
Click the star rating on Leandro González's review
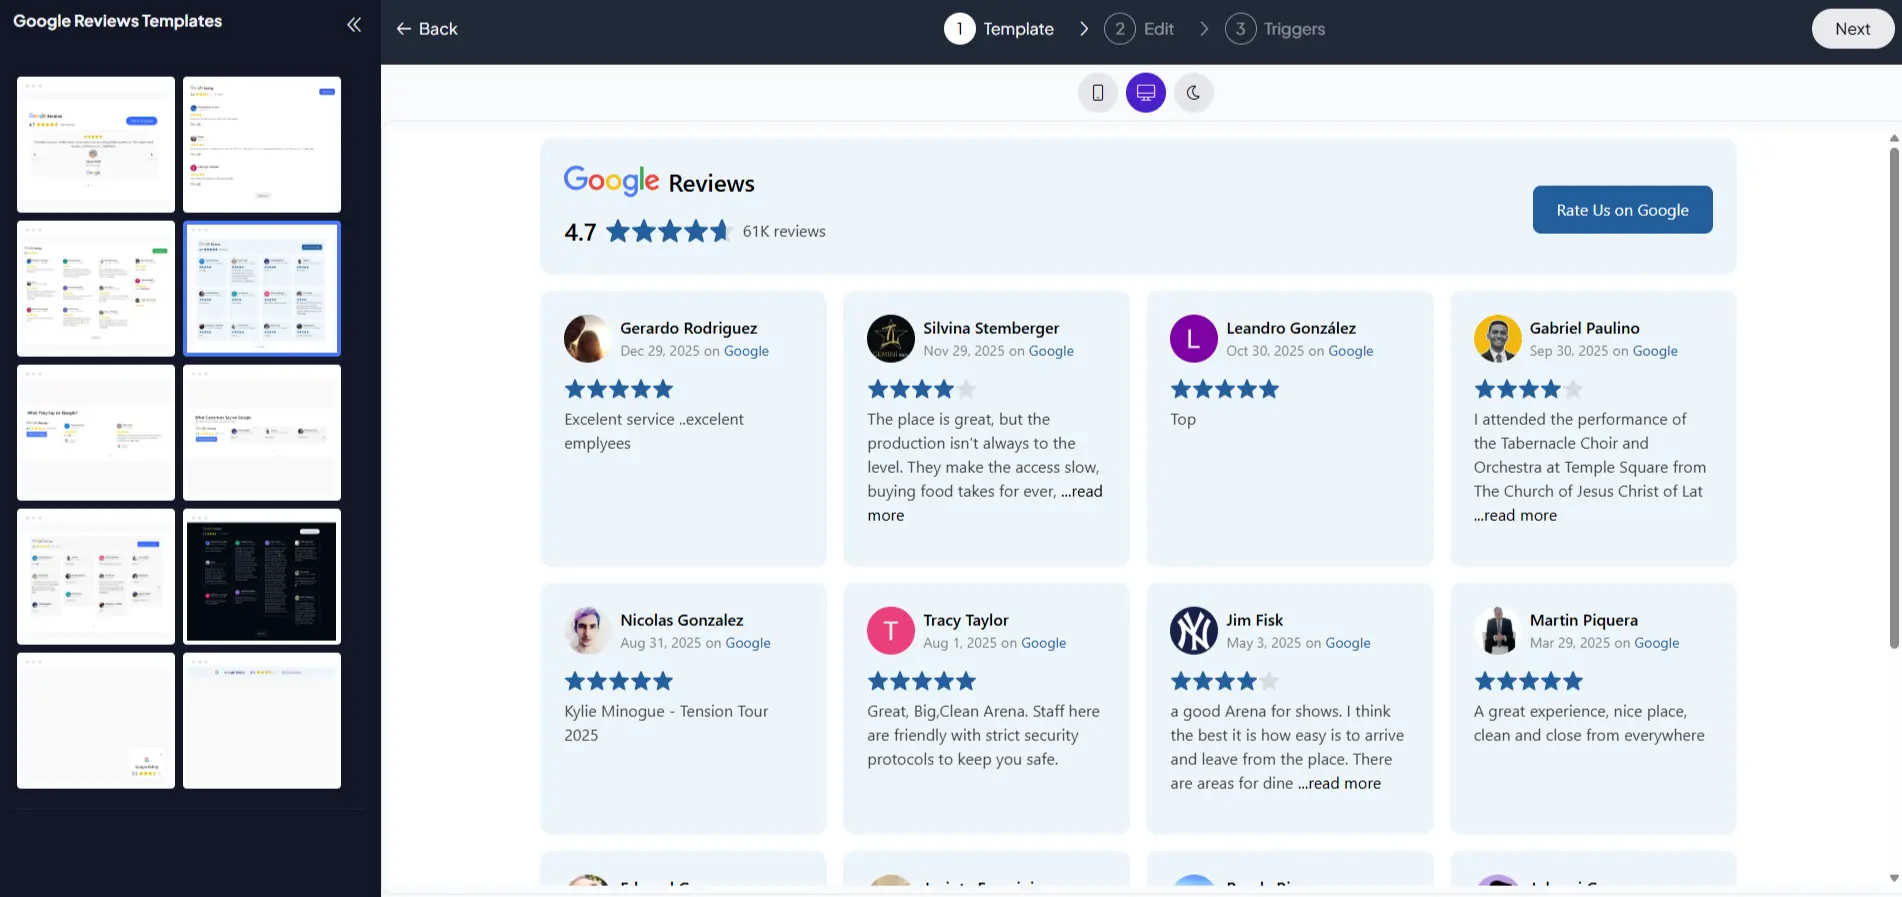(x=1225, y=389)
